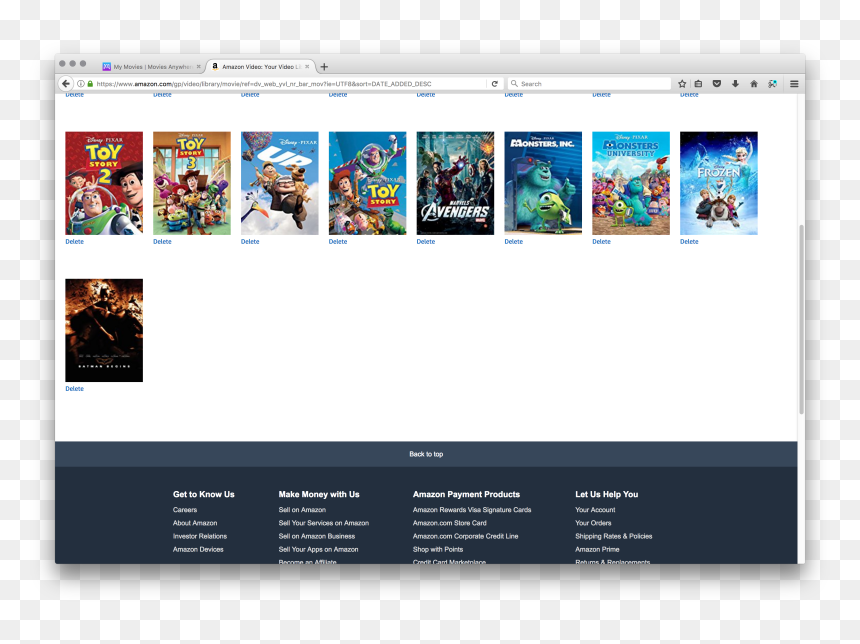Open the About Amazon footer link

(195, 523)
